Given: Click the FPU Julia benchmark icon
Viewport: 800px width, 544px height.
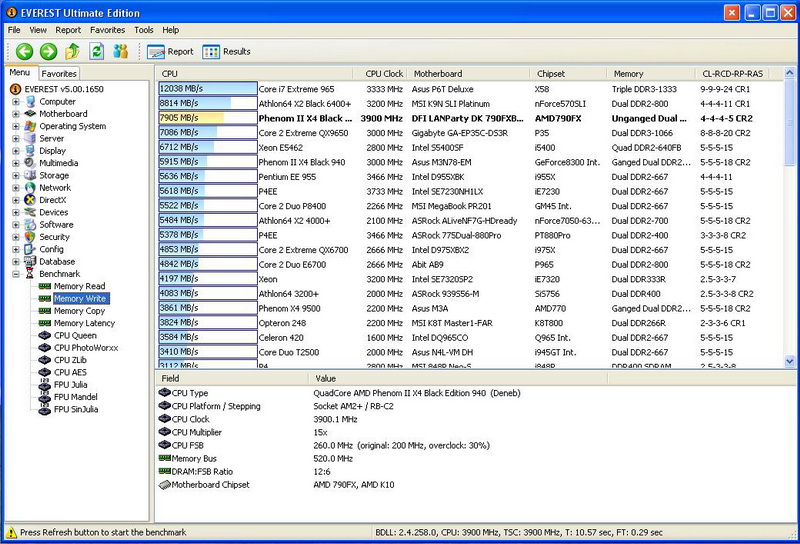Looking at the screenshot, I should click(45, 384).
